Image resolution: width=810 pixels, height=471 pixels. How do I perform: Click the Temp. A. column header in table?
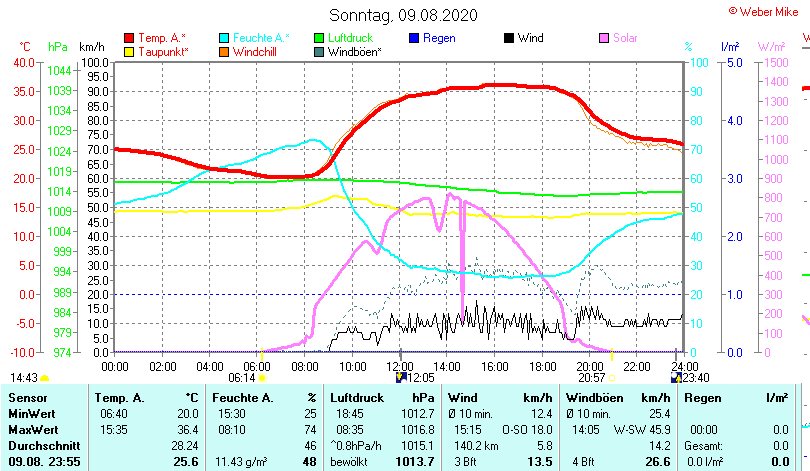tap(119, 398)
